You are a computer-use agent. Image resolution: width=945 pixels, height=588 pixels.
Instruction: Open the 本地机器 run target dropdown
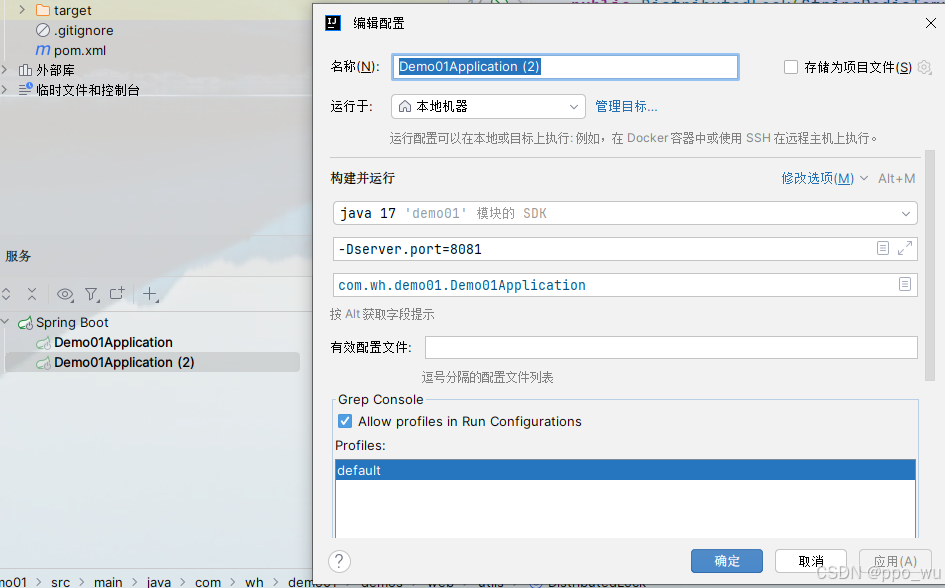[x=488, y=107]
